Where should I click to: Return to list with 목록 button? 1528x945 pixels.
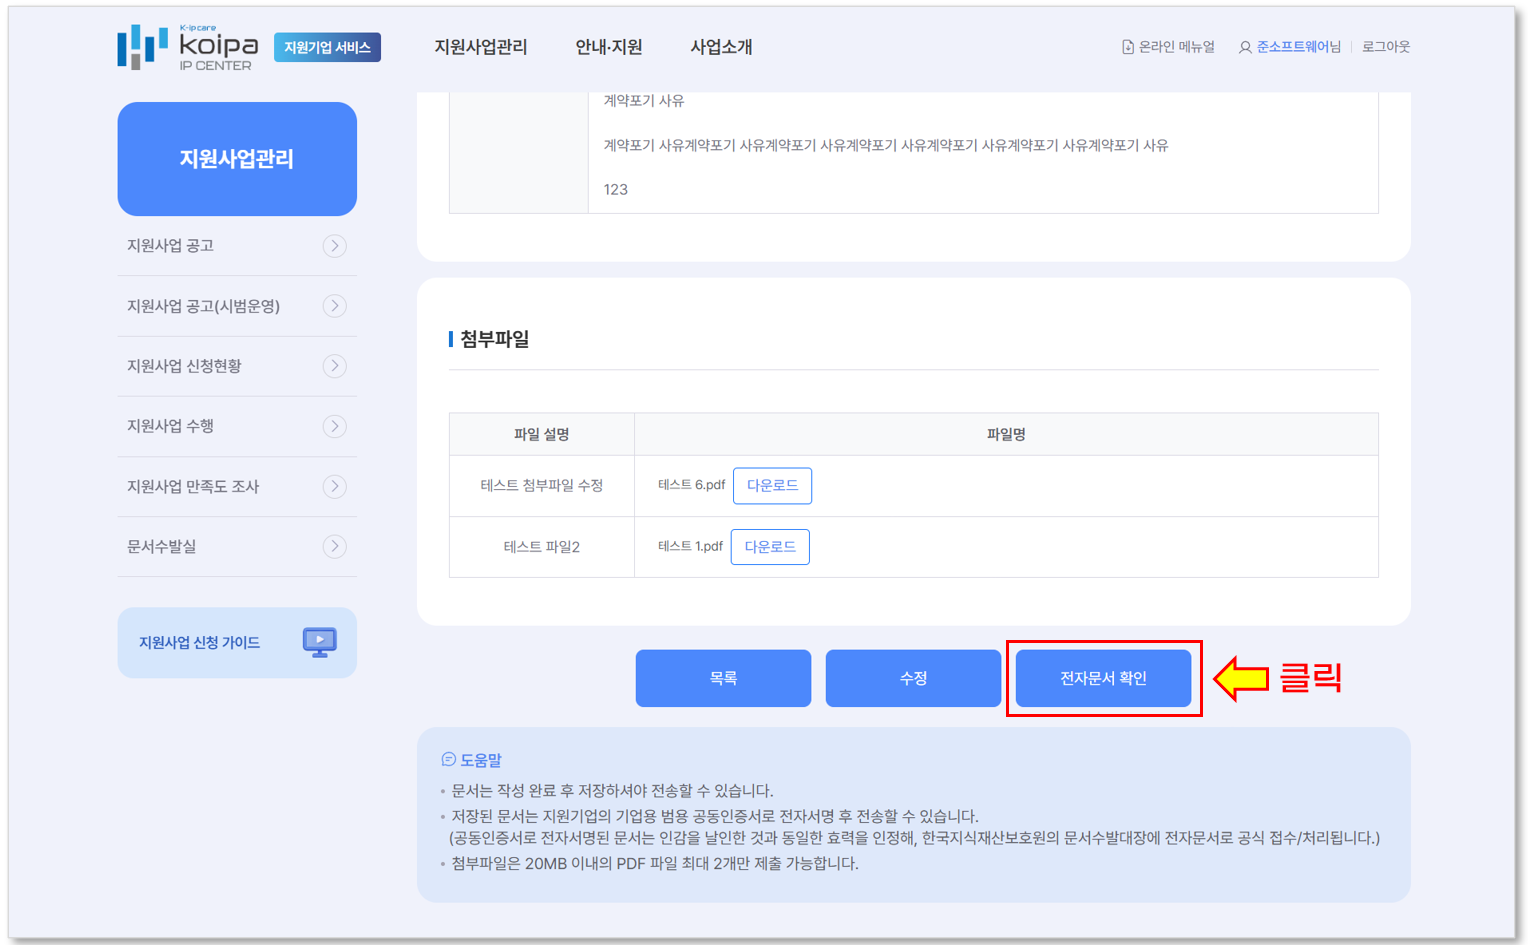723,678
